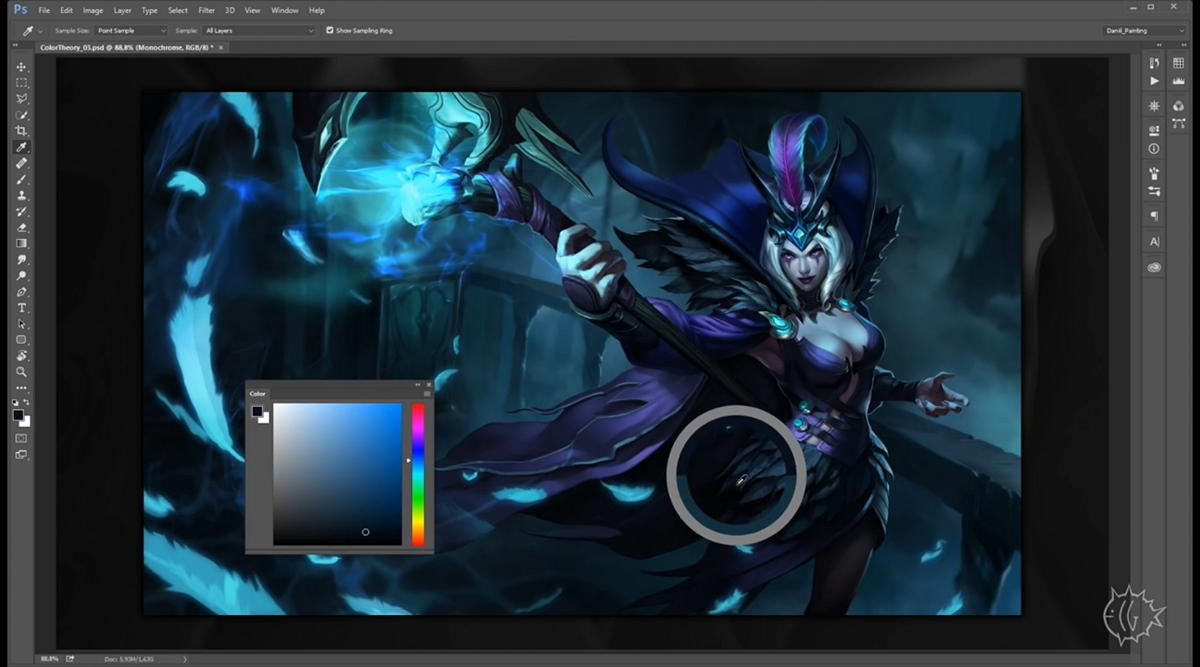The image size is (1200, 667).
Task: Reset default foreground and background colors
Action: pos(14,402)
